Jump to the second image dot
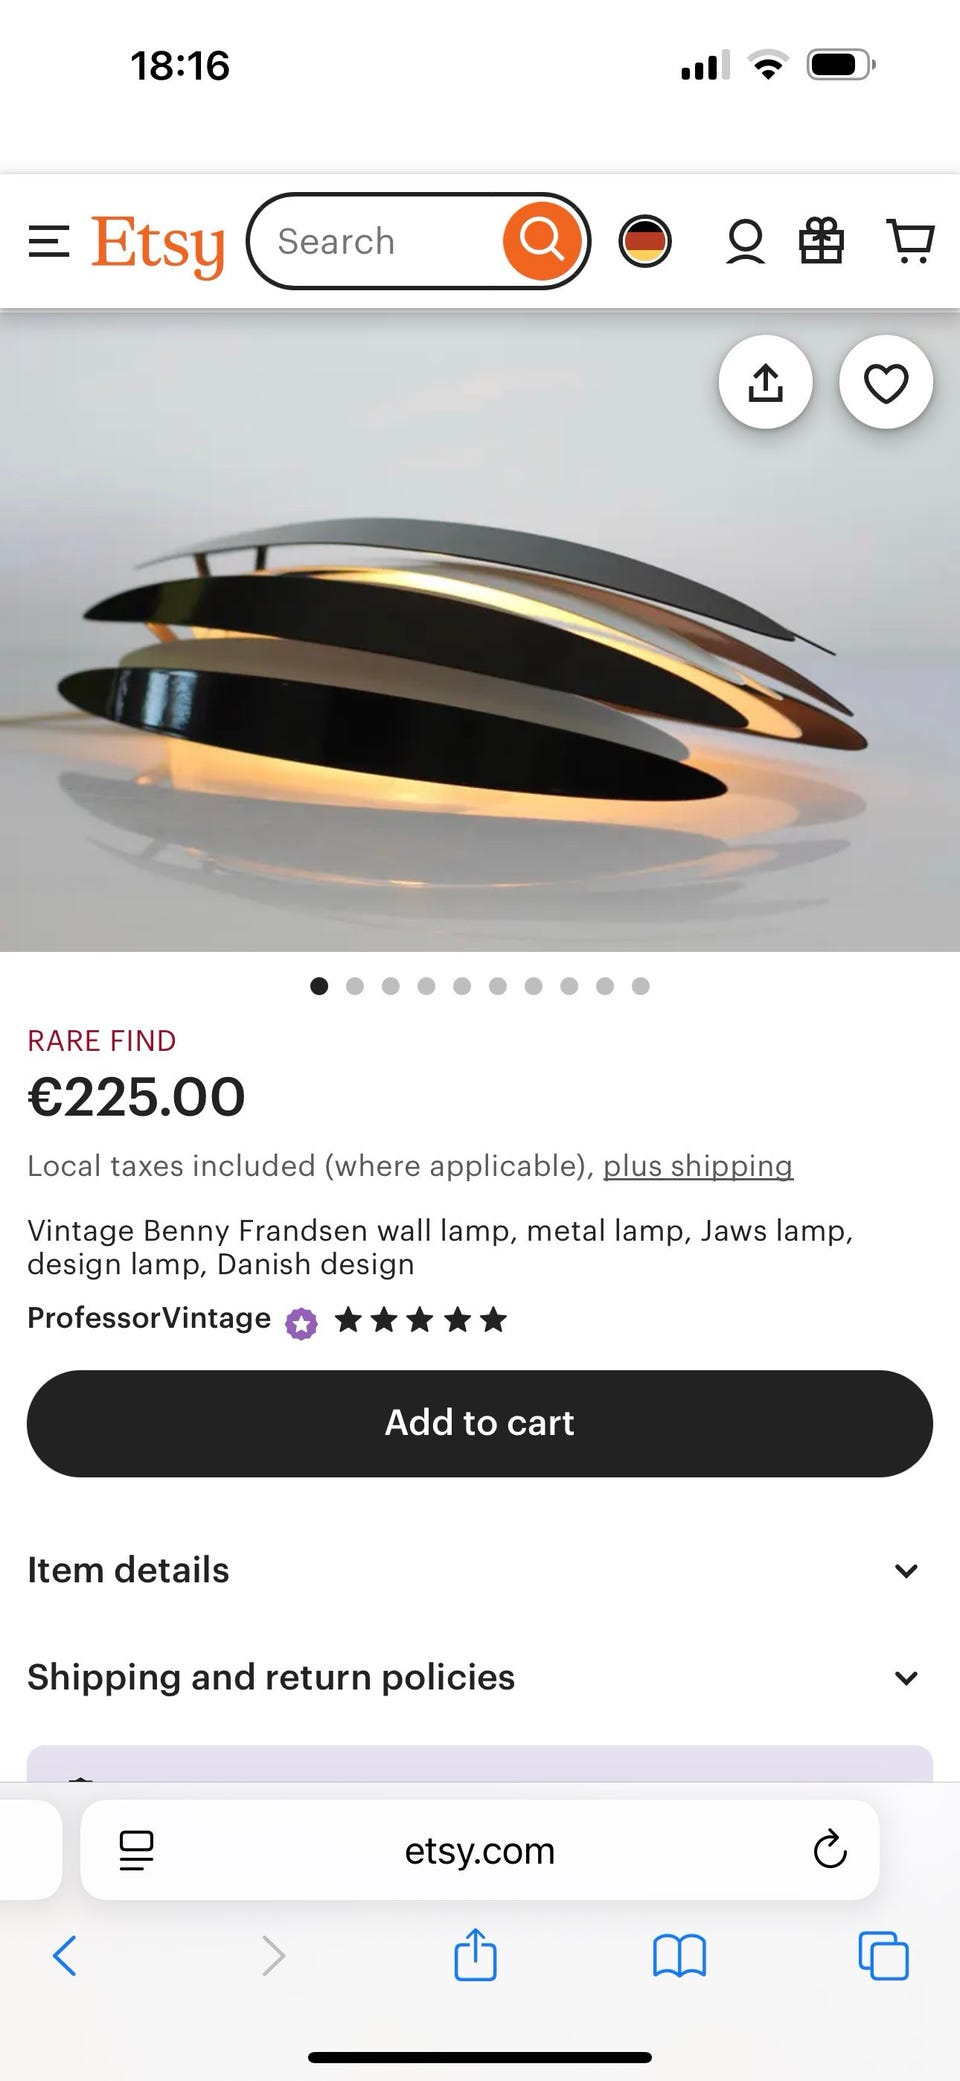The image size is (960, 2081). (x=355, y=986)
